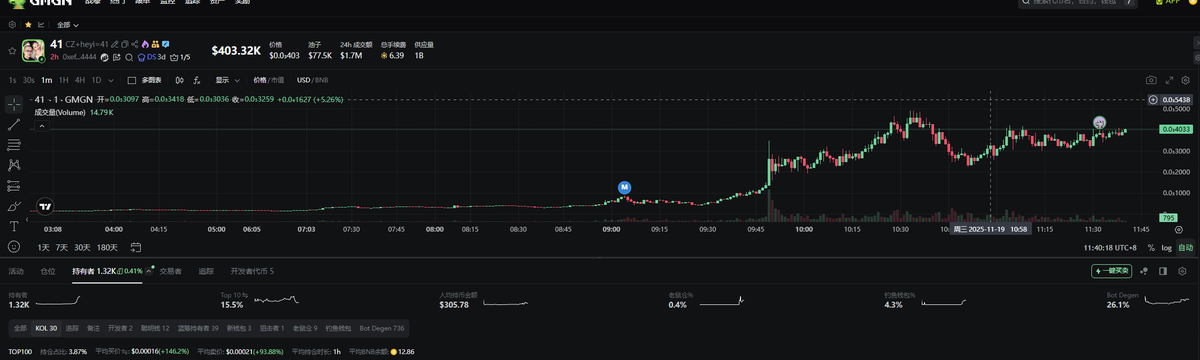
Task: Click the plus icon beside price 0.0₄5438
Action: pyautogui.click(x=1154, y=100)
